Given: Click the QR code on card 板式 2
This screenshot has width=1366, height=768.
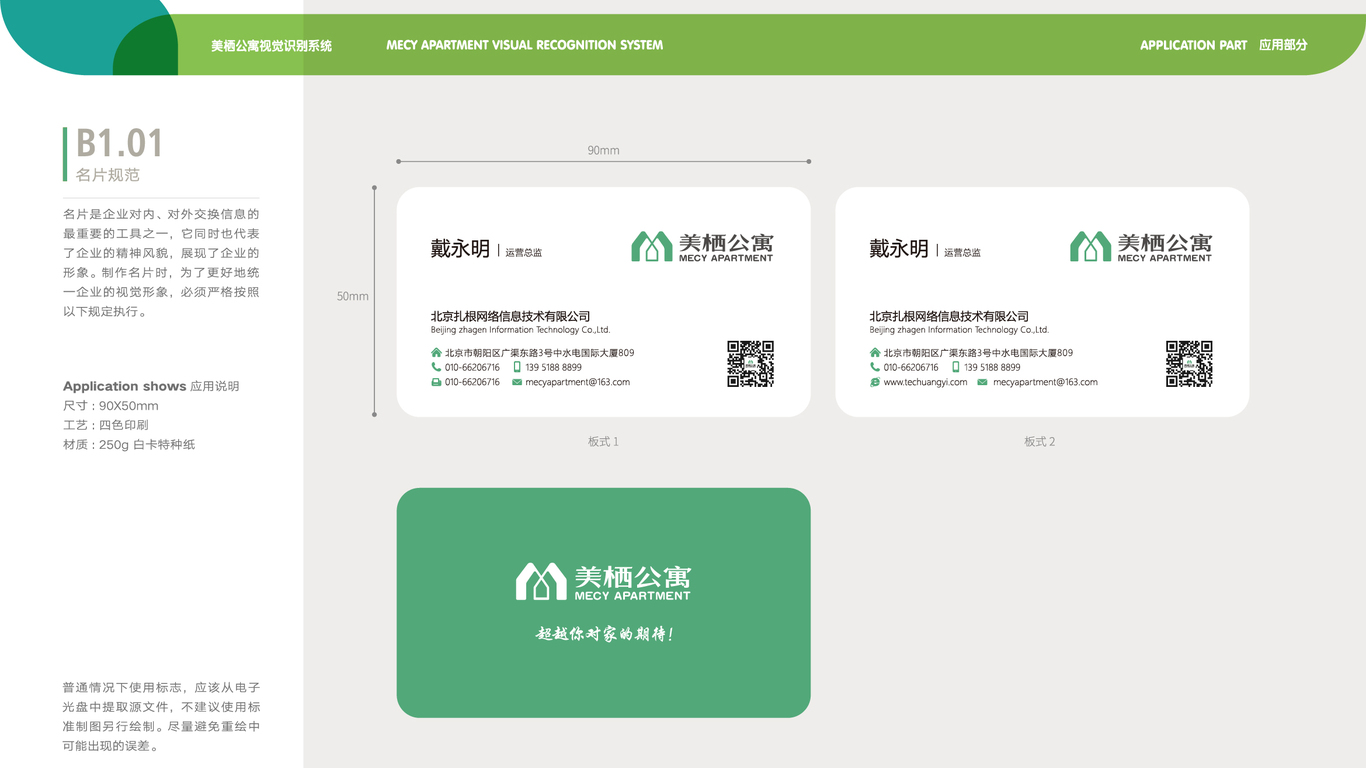Looking at the screenshot, I should pyautogui.click(x=1189, y=364).
